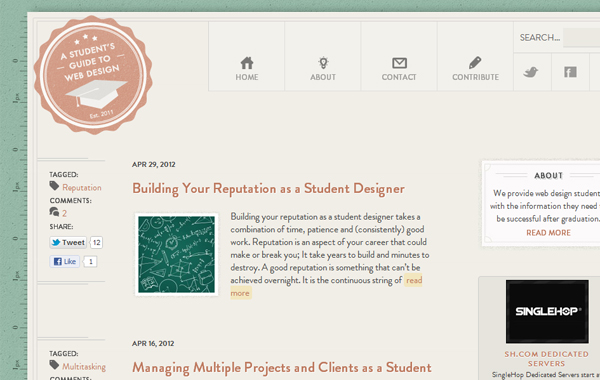Click the chalkboard thumbnail image
This screenshot has height=380, width=600.
click(x=176, y=254)
